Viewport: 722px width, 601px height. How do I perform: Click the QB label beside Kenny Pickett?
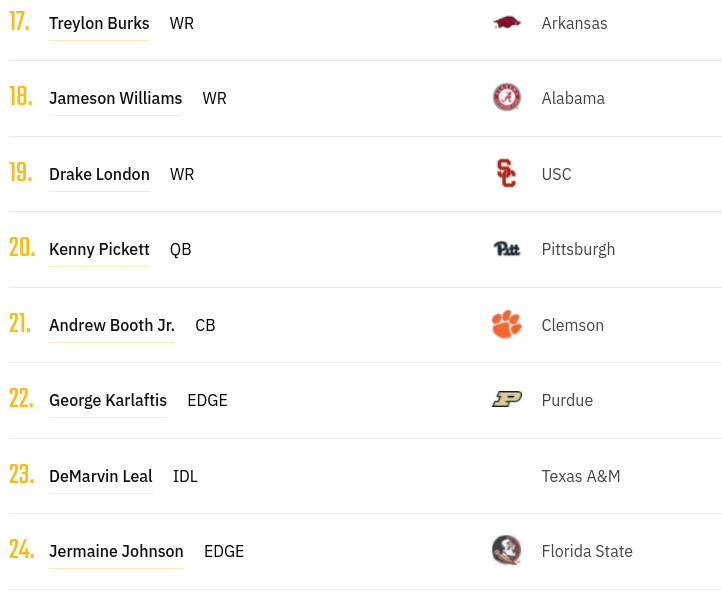point(180,250)
